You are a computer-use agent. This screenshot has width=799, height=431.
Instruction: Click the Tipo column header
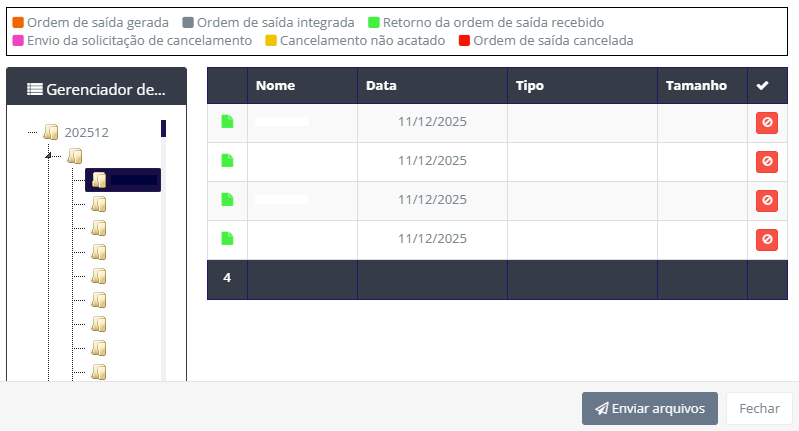coord(529,86)
